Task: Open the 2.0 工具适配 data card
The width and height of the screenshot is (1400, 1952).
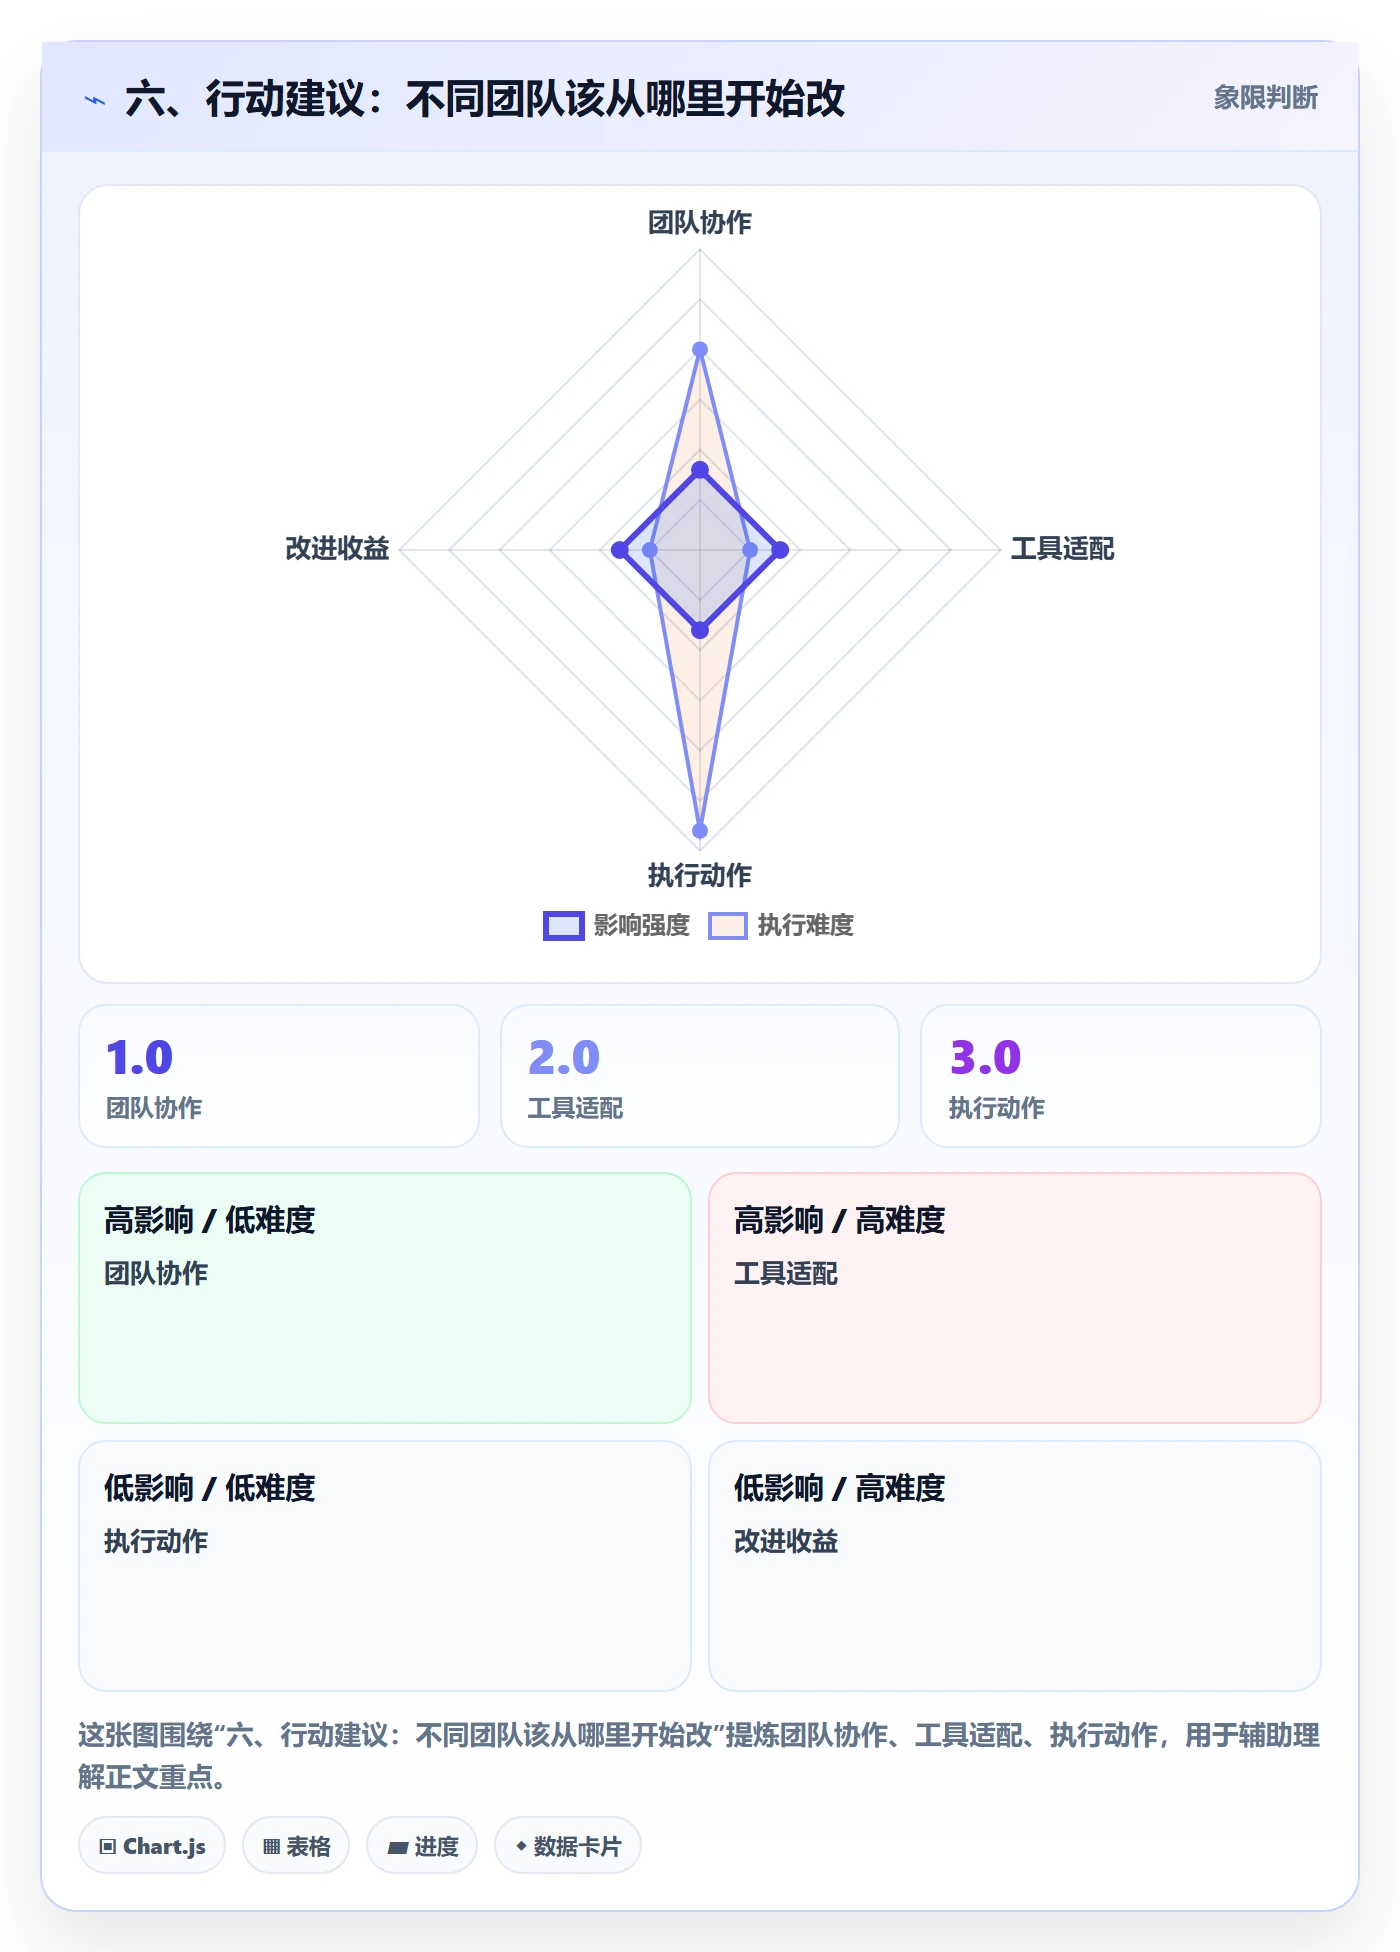Action: click(x=700, y=1076)
